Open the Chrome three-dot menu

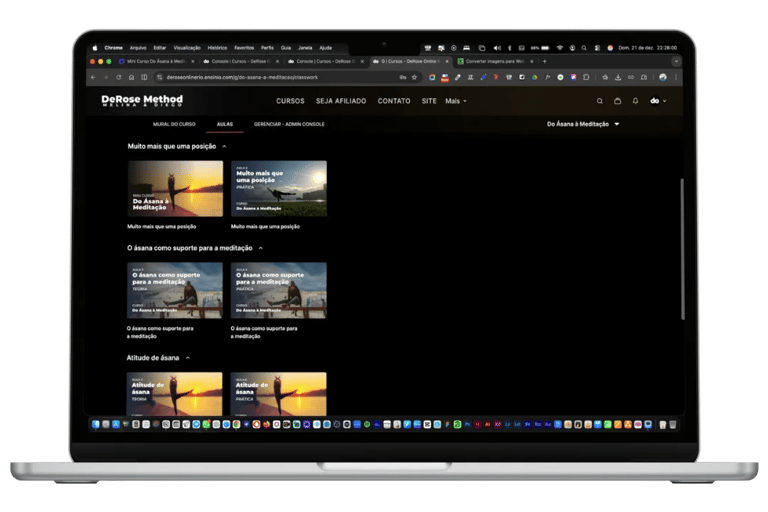(x=676, y=77)
